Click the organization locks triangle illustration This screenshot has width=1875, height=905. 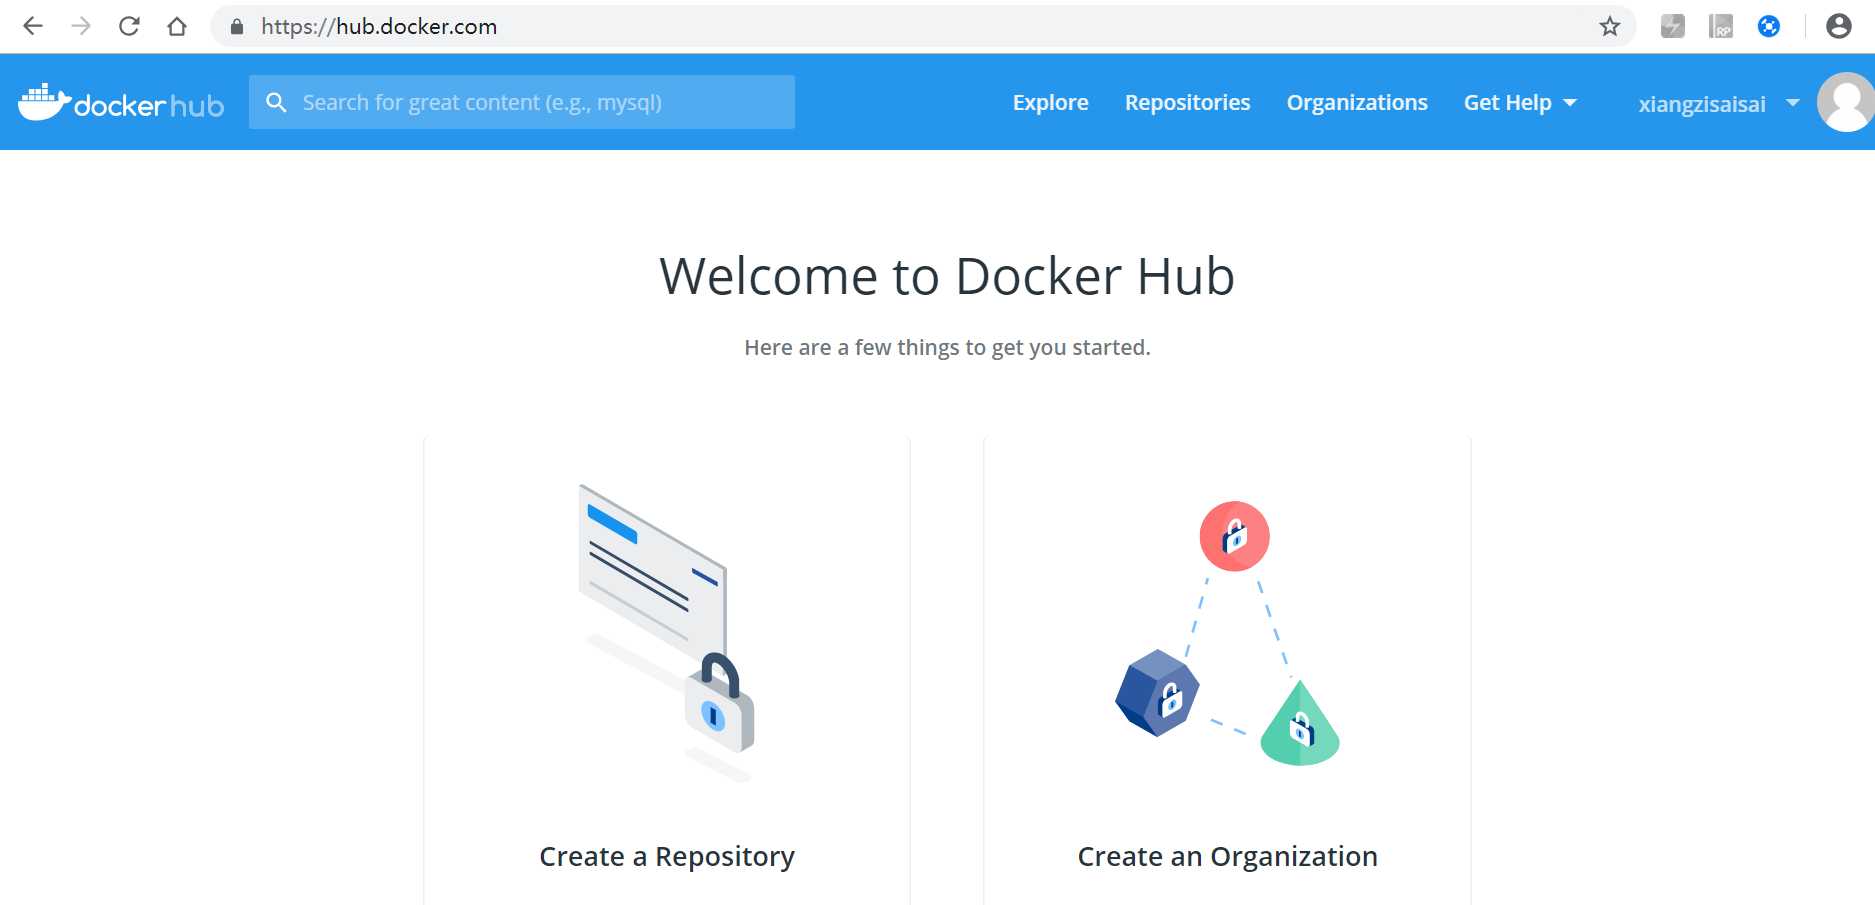coord(1227,633)
